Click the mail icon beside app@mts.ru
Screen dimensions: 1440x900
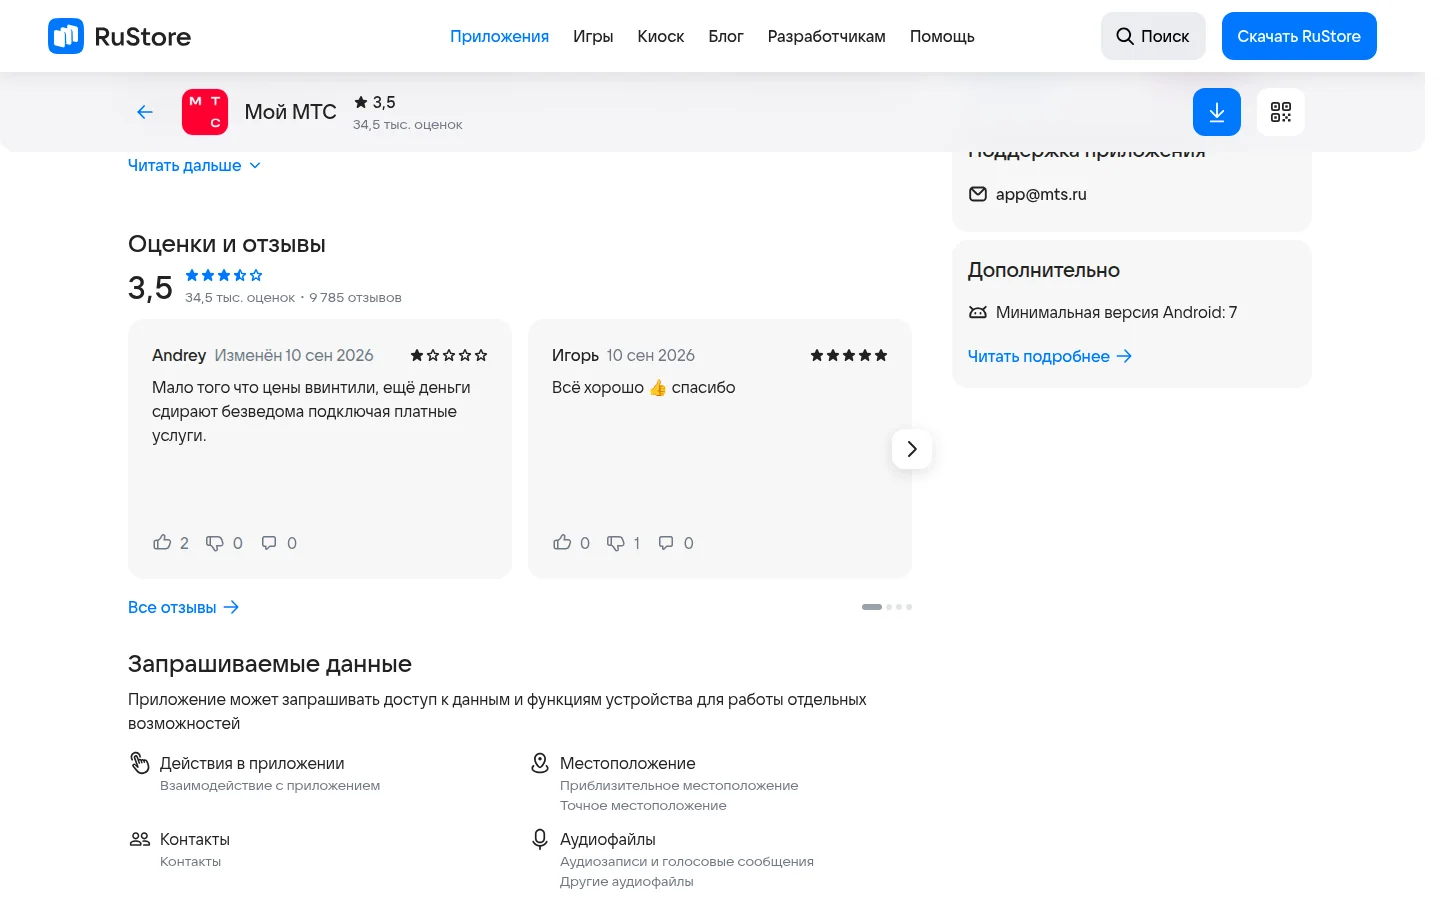click(978, 194)
